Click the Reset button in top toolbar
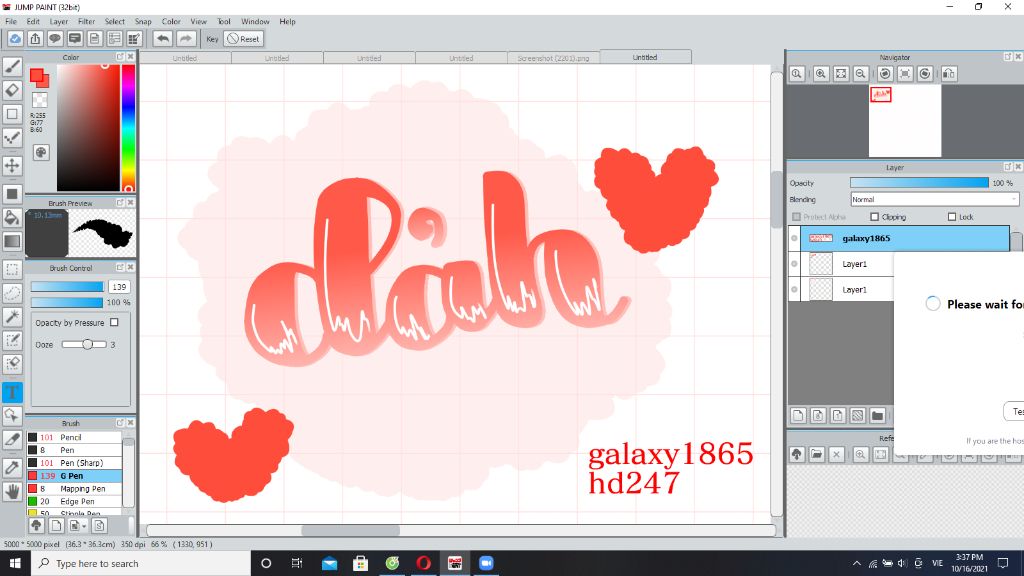The height and width of the screenshot is (576, 1024). click(x=244, y=39)
